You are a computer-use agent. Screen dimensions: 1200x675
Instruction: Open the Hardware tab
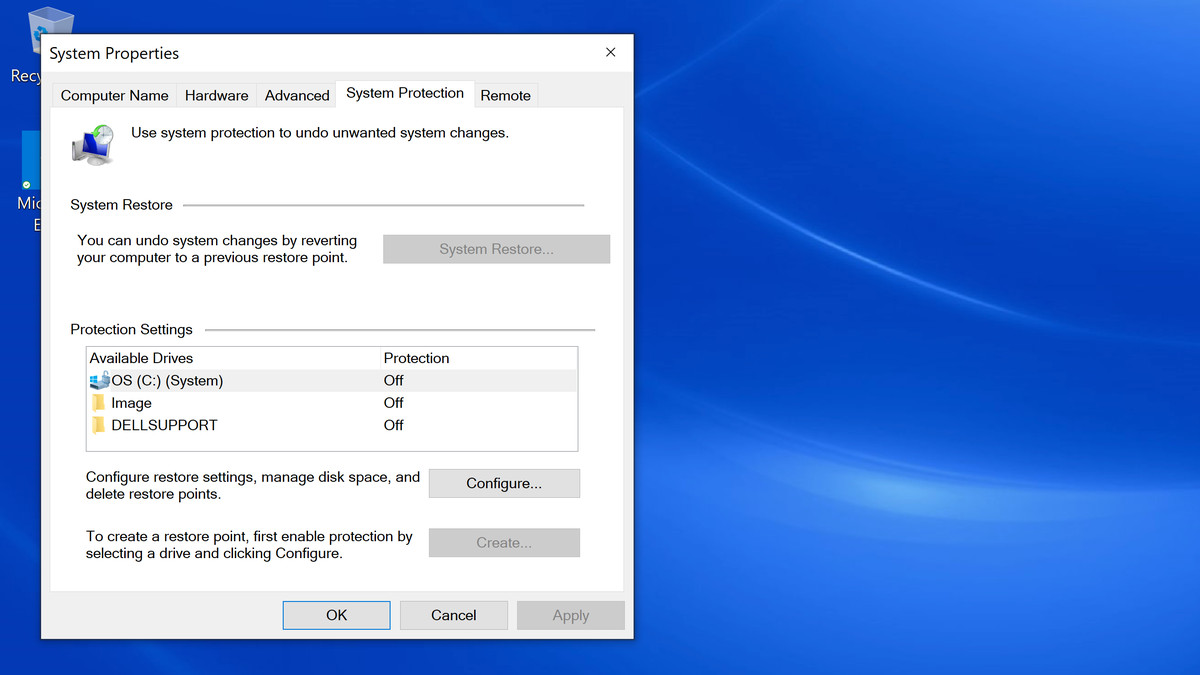pyautogui.click(x=216, y=95)
